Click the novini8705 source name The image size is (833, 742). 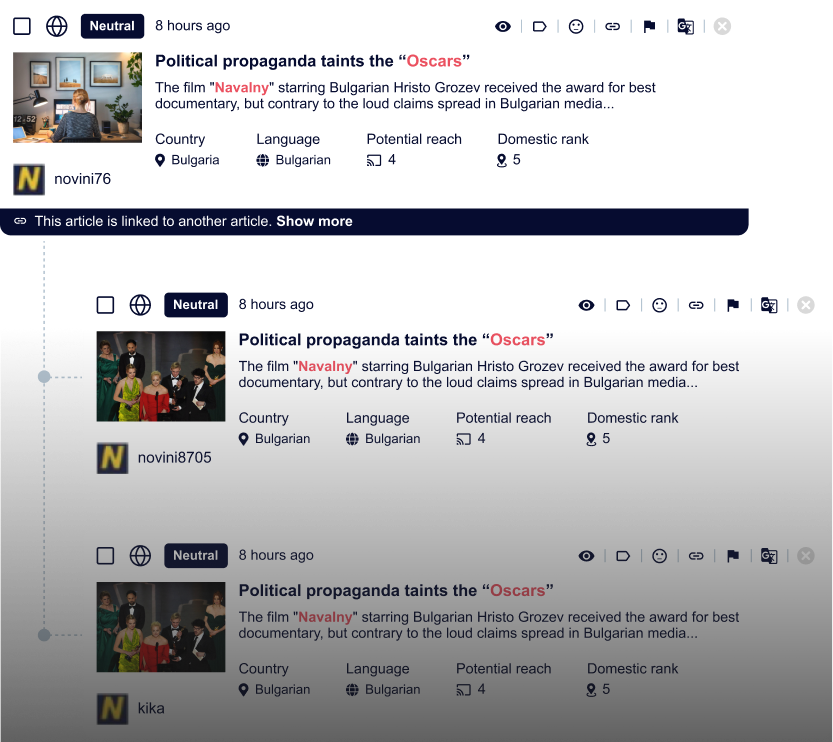coord(174,457)
